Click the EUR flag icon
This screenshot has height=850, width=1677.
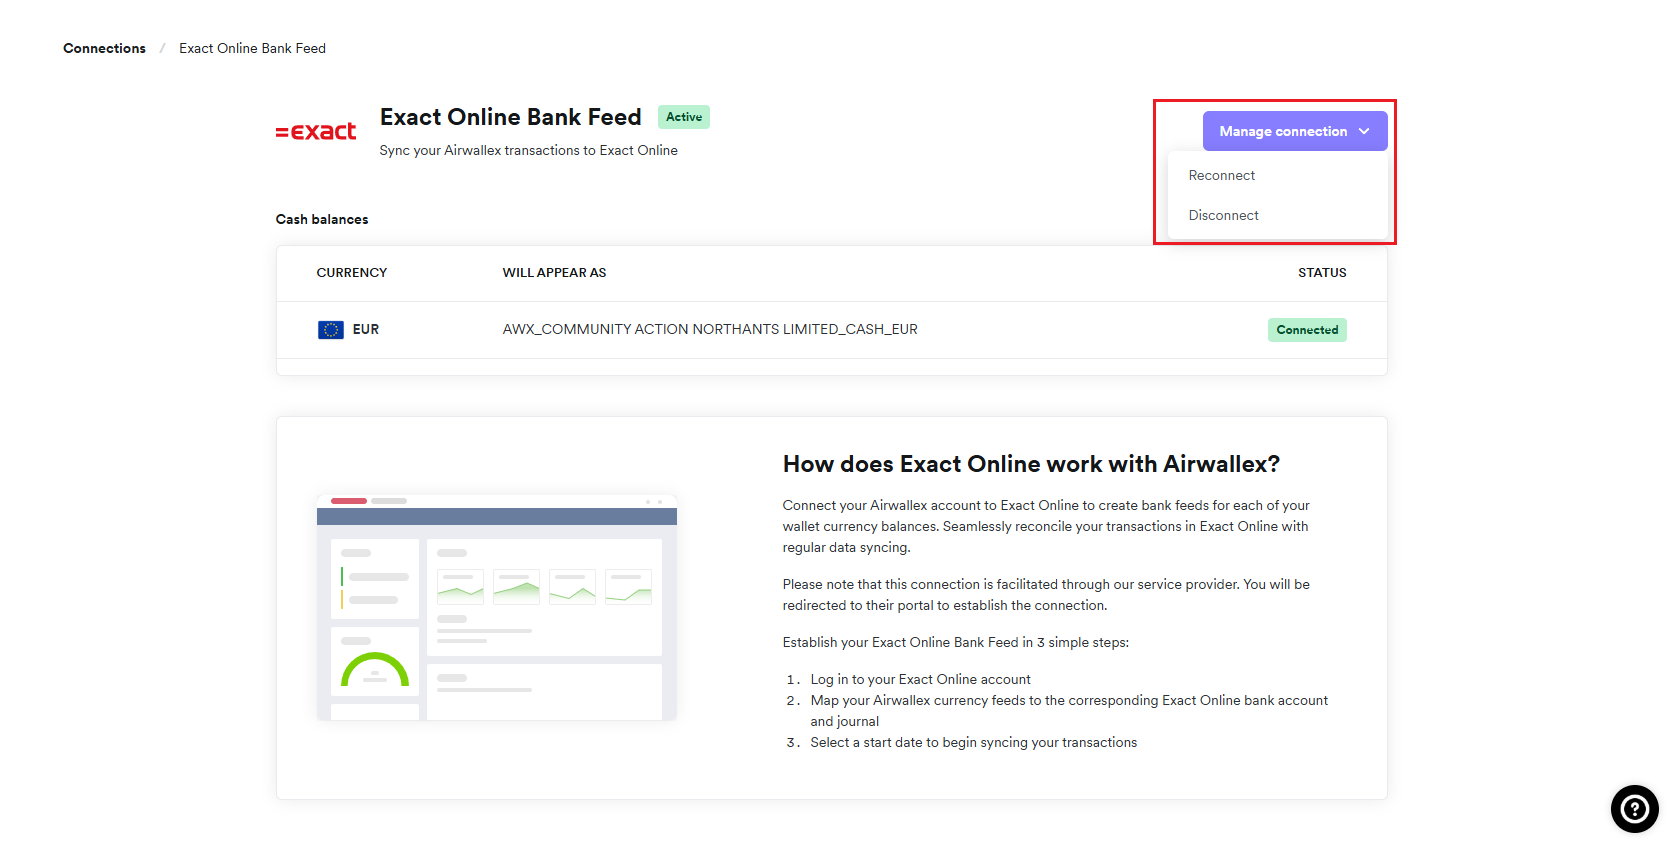[x=330, y=330]
